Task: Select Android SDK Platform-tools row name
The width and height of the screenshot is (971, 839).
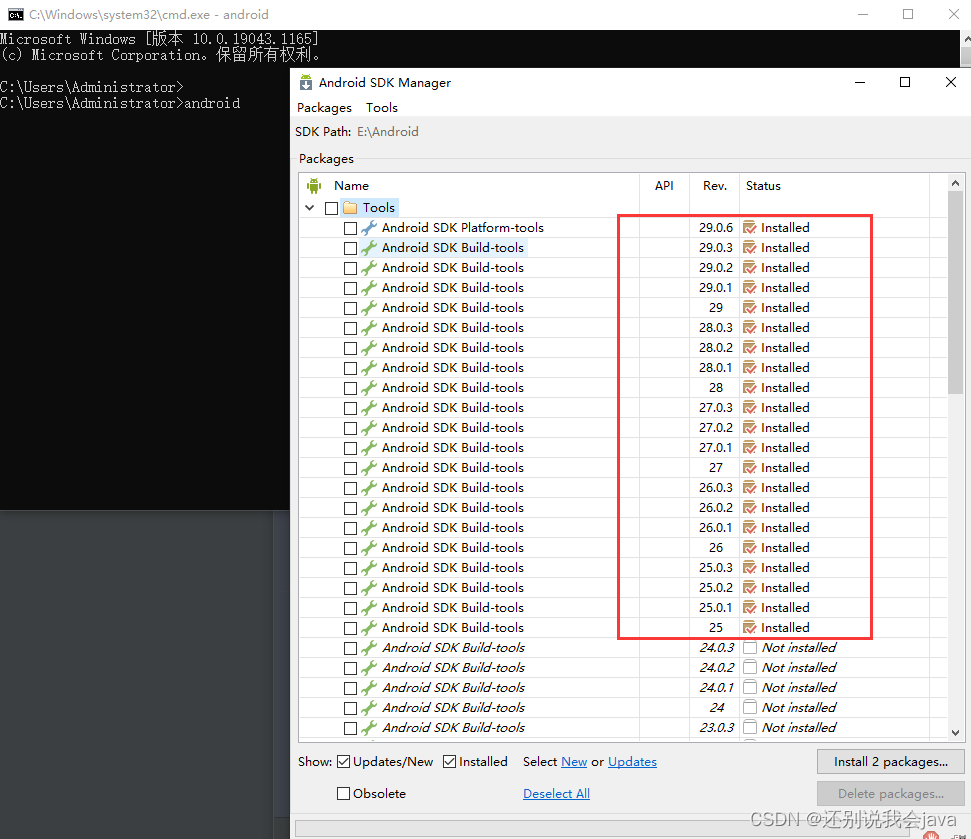Action: (x=463, y=228)
